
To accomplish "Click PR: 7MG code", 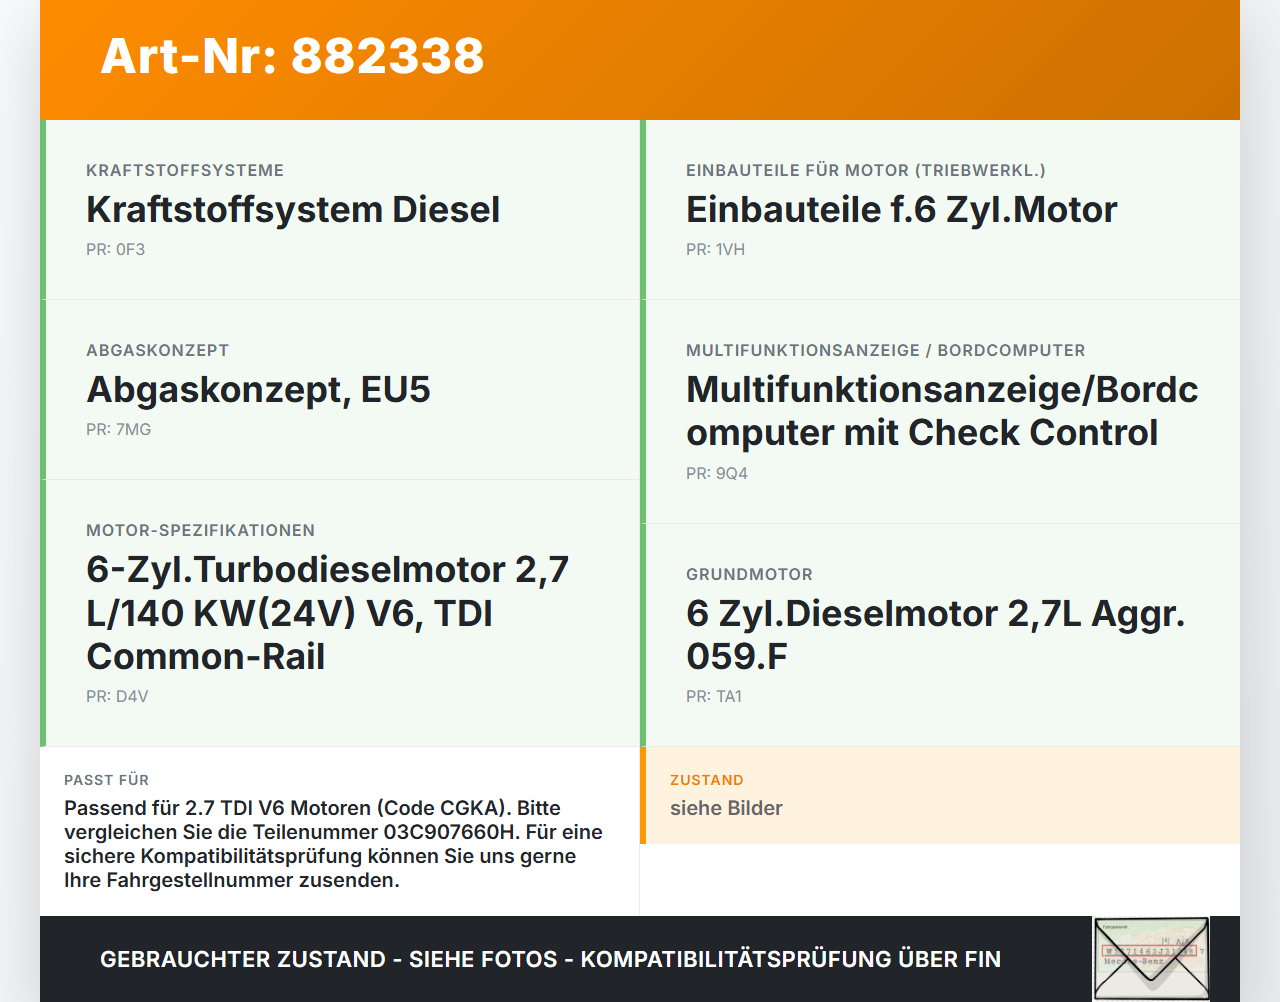I will [x=118, y=429].
